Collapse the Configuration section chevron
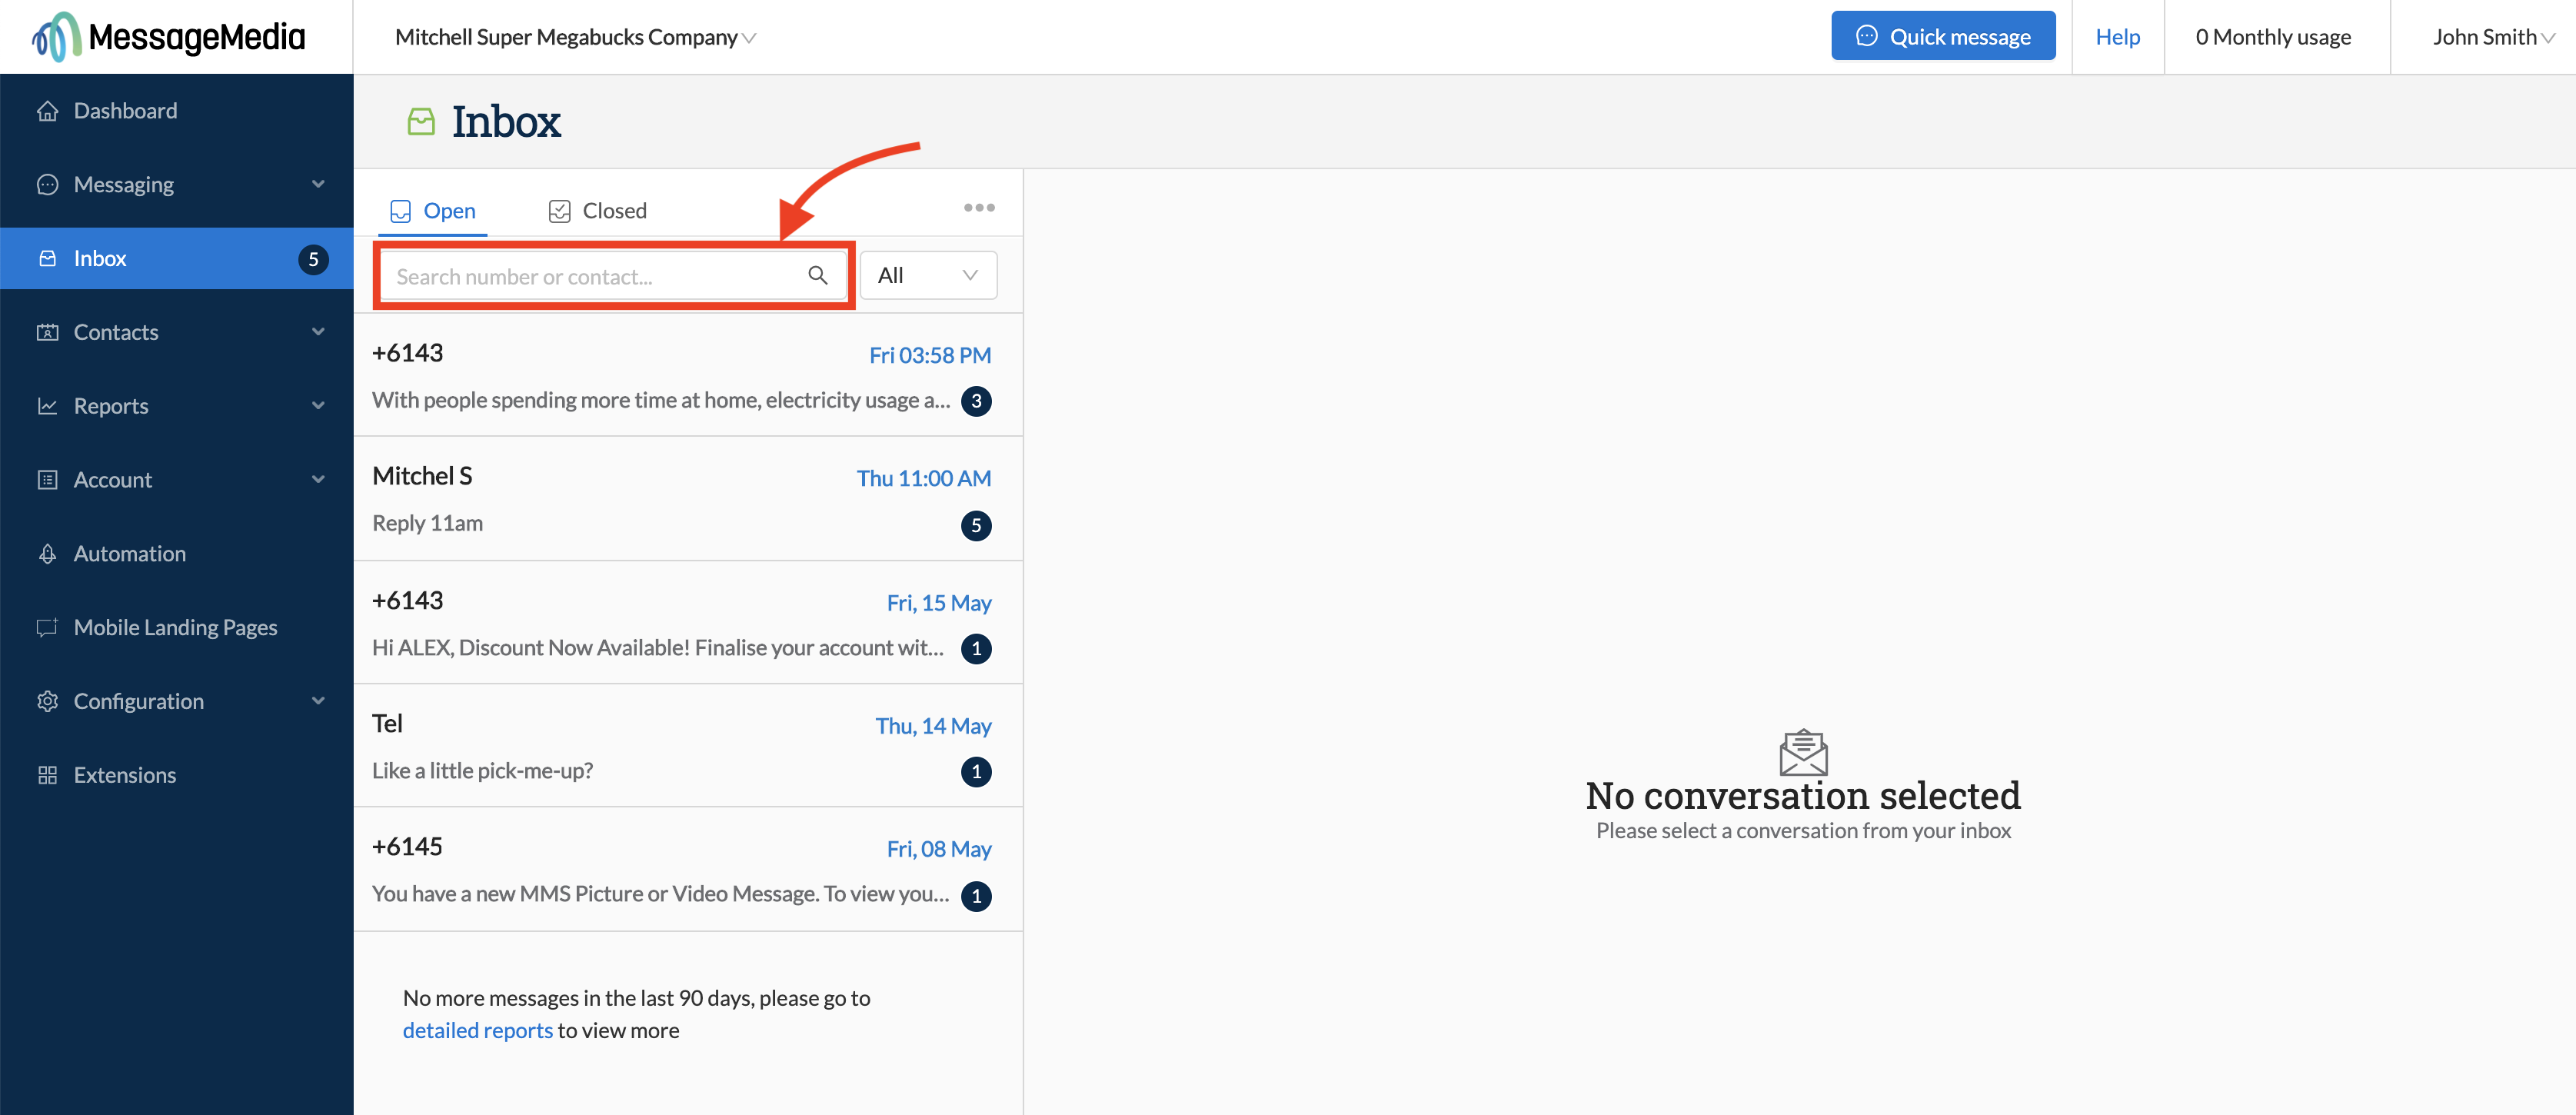The height and width of the screenshot is (1115, 2576). pos(318,700)
